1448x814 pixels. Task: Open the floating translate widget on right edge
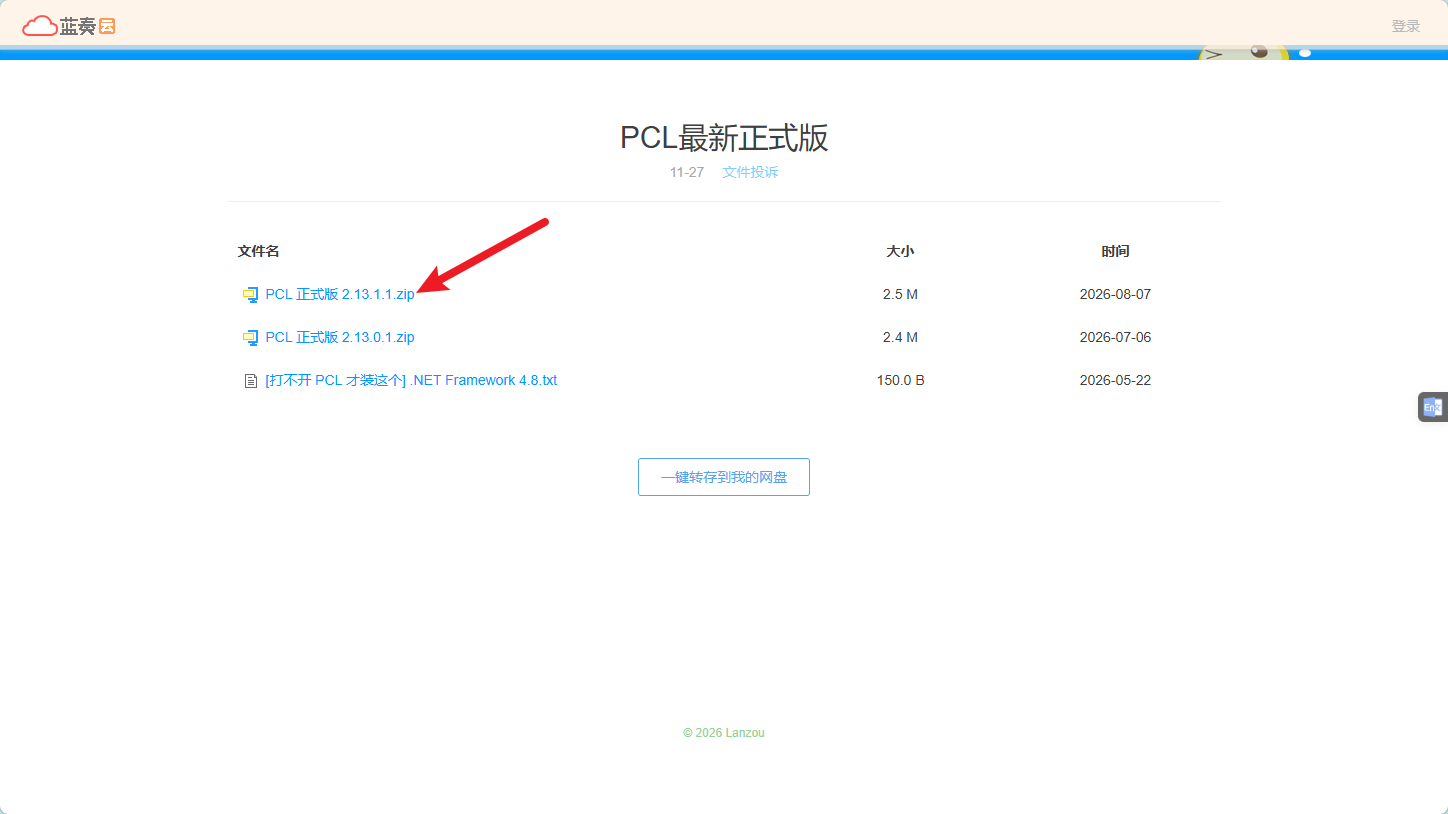point(1433,407)
